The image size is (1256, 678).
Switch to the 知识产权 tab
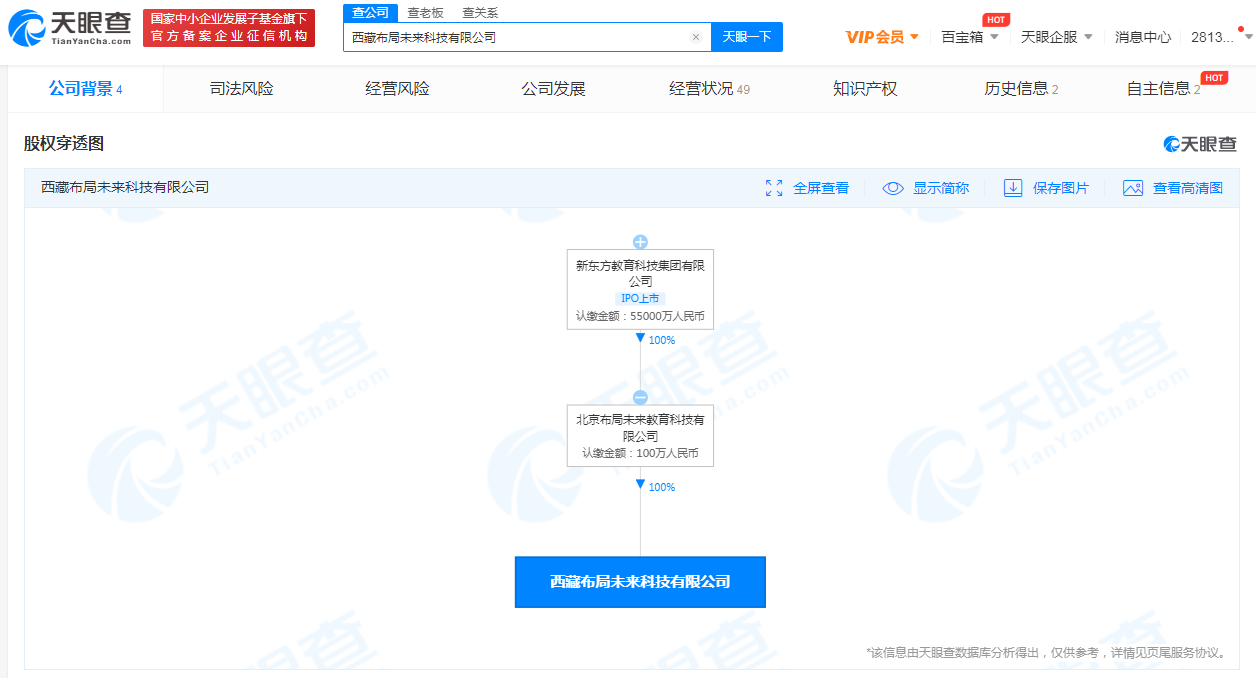pos(865,89)
